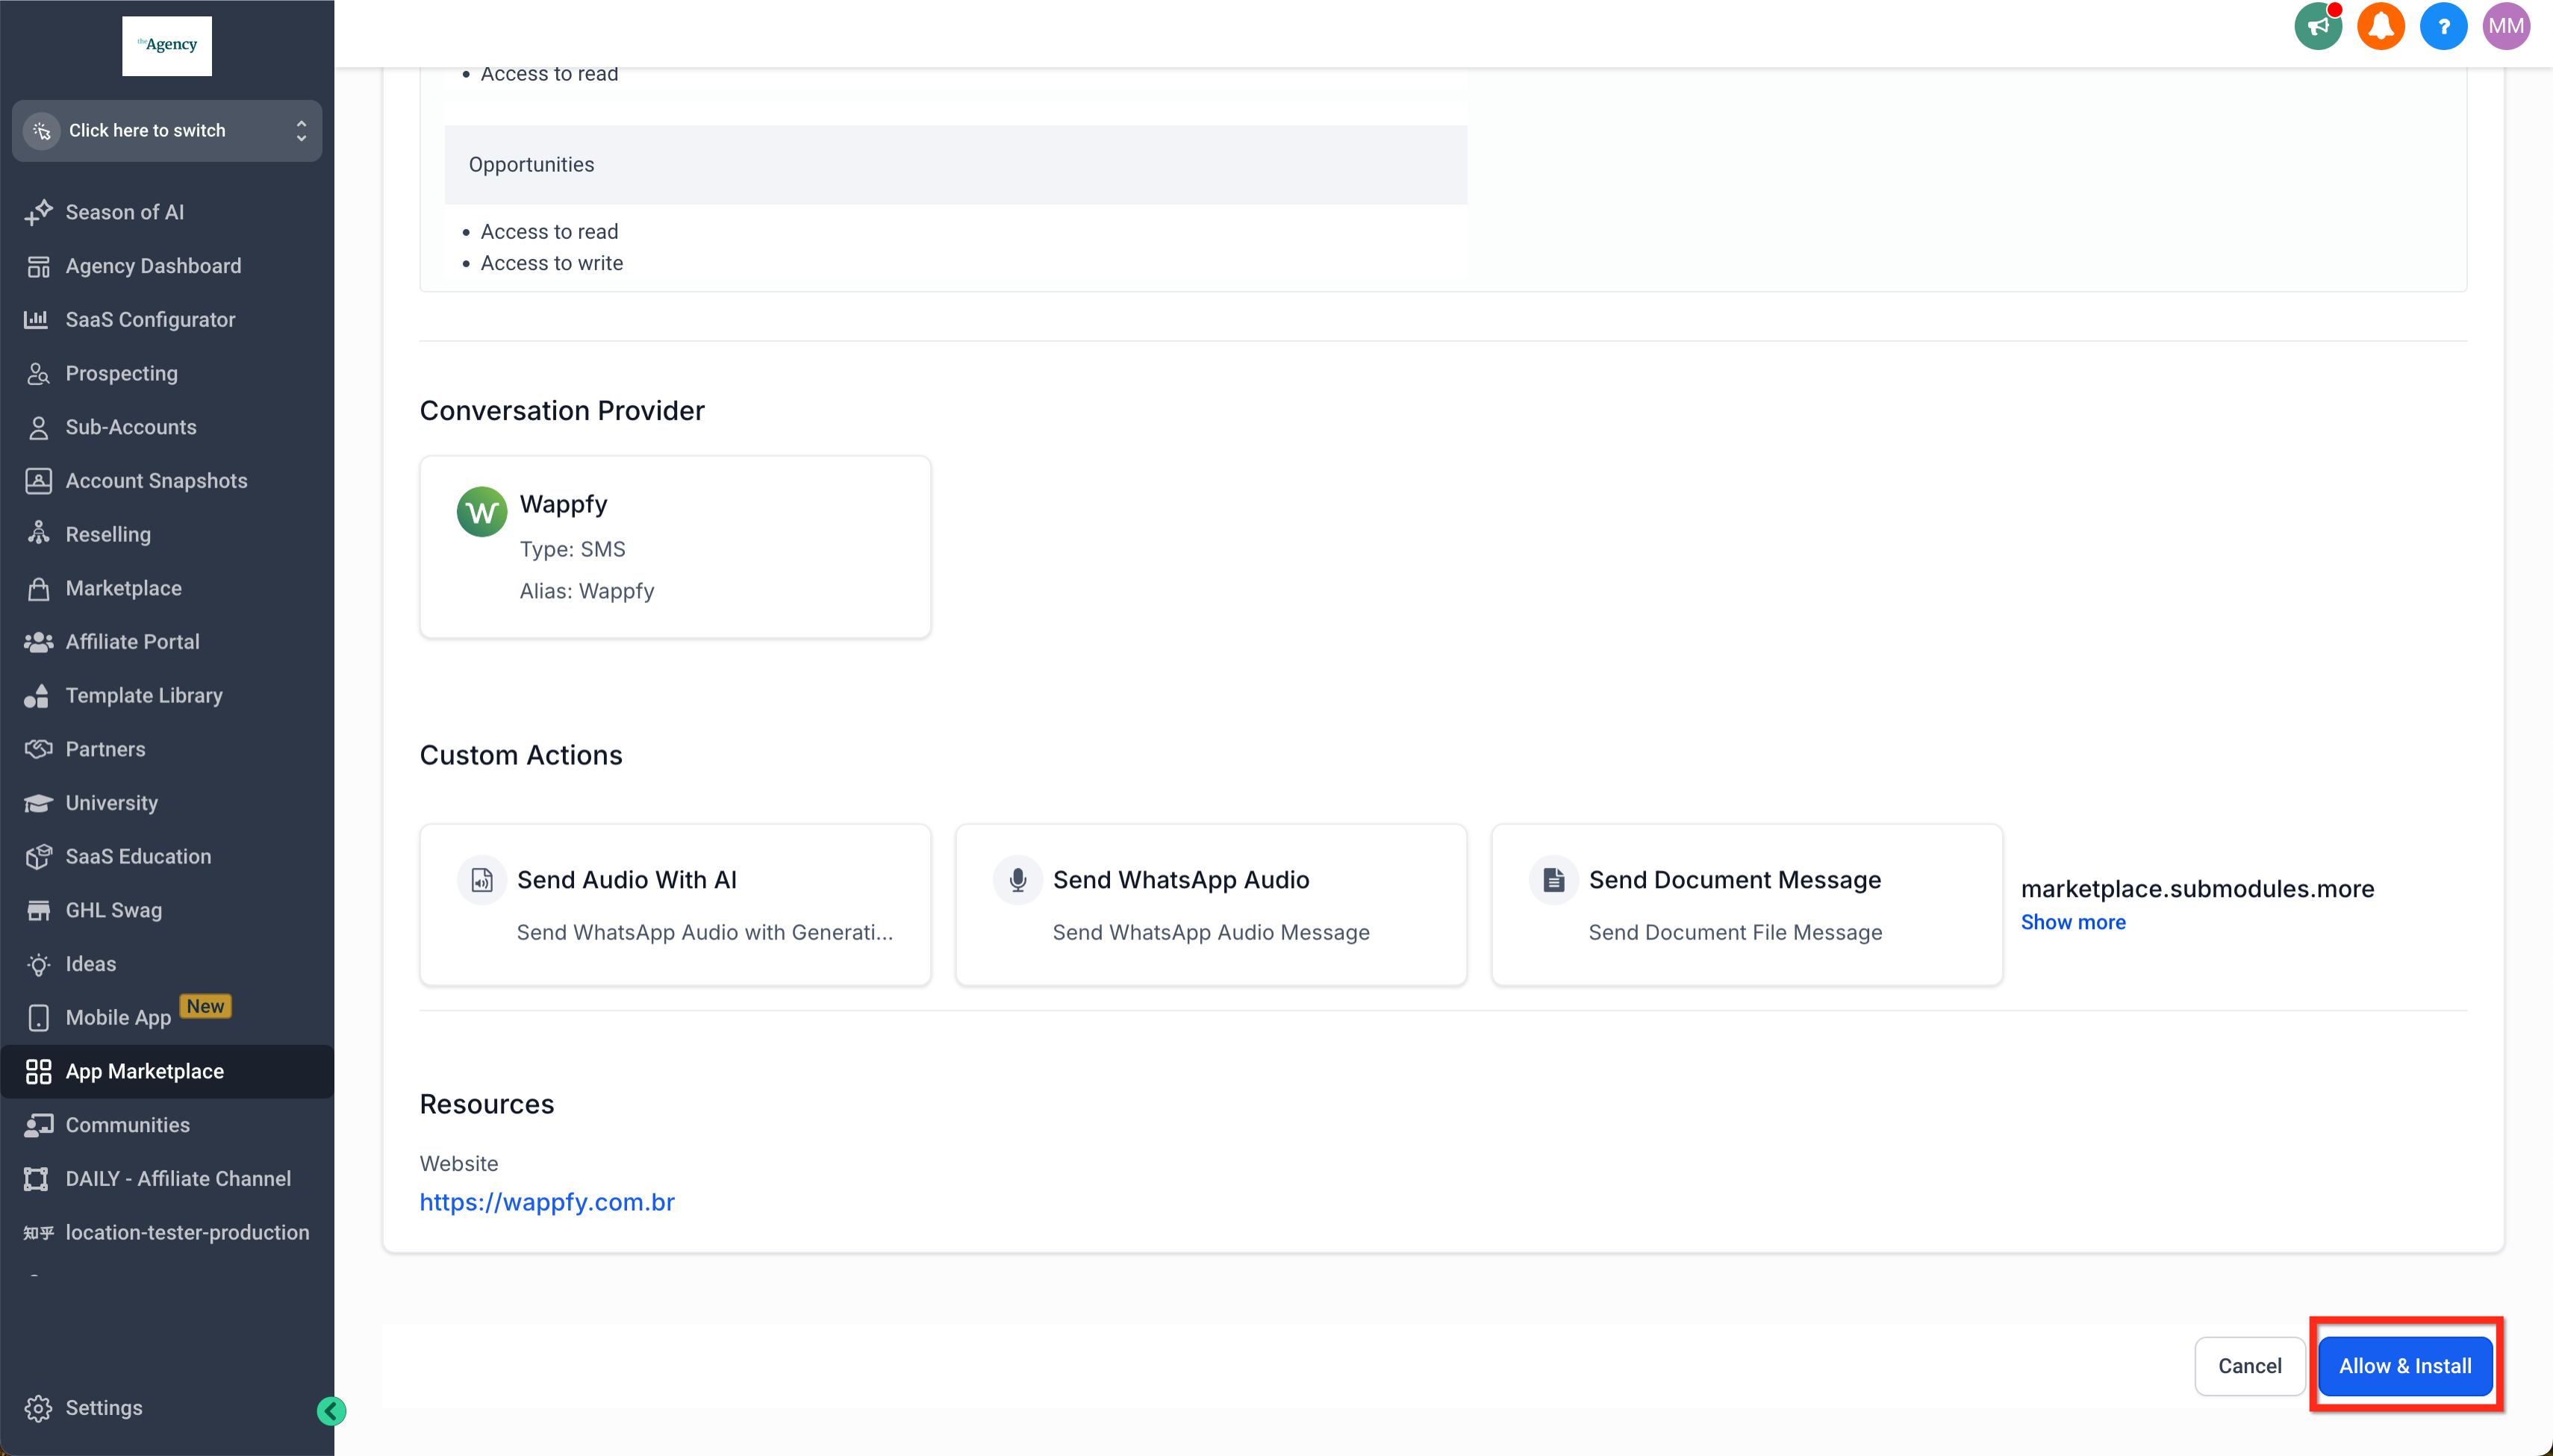This screenshot has height=1456, width=2553.
Task: Click the Wappfy green W logo
Action: pos(482,512)
